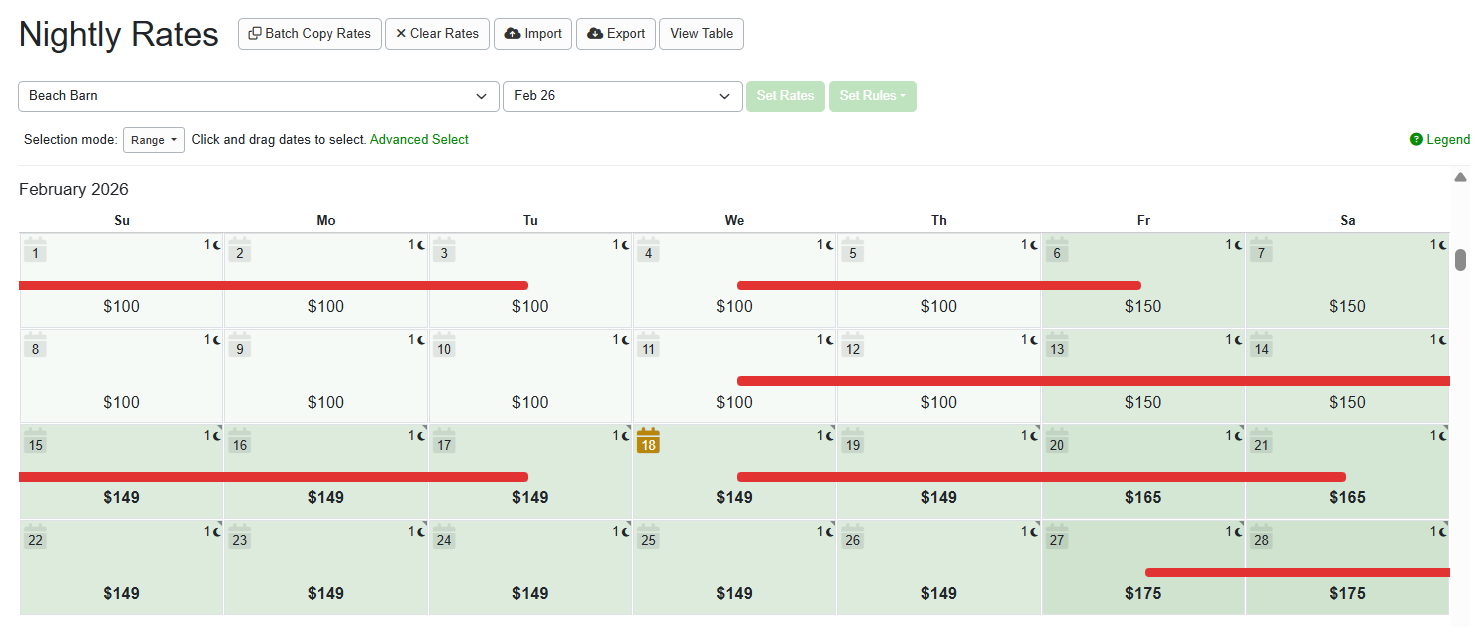Expand the Set Rules dropdown
This screenshot has width=1480, height=627.
(872, 96)
